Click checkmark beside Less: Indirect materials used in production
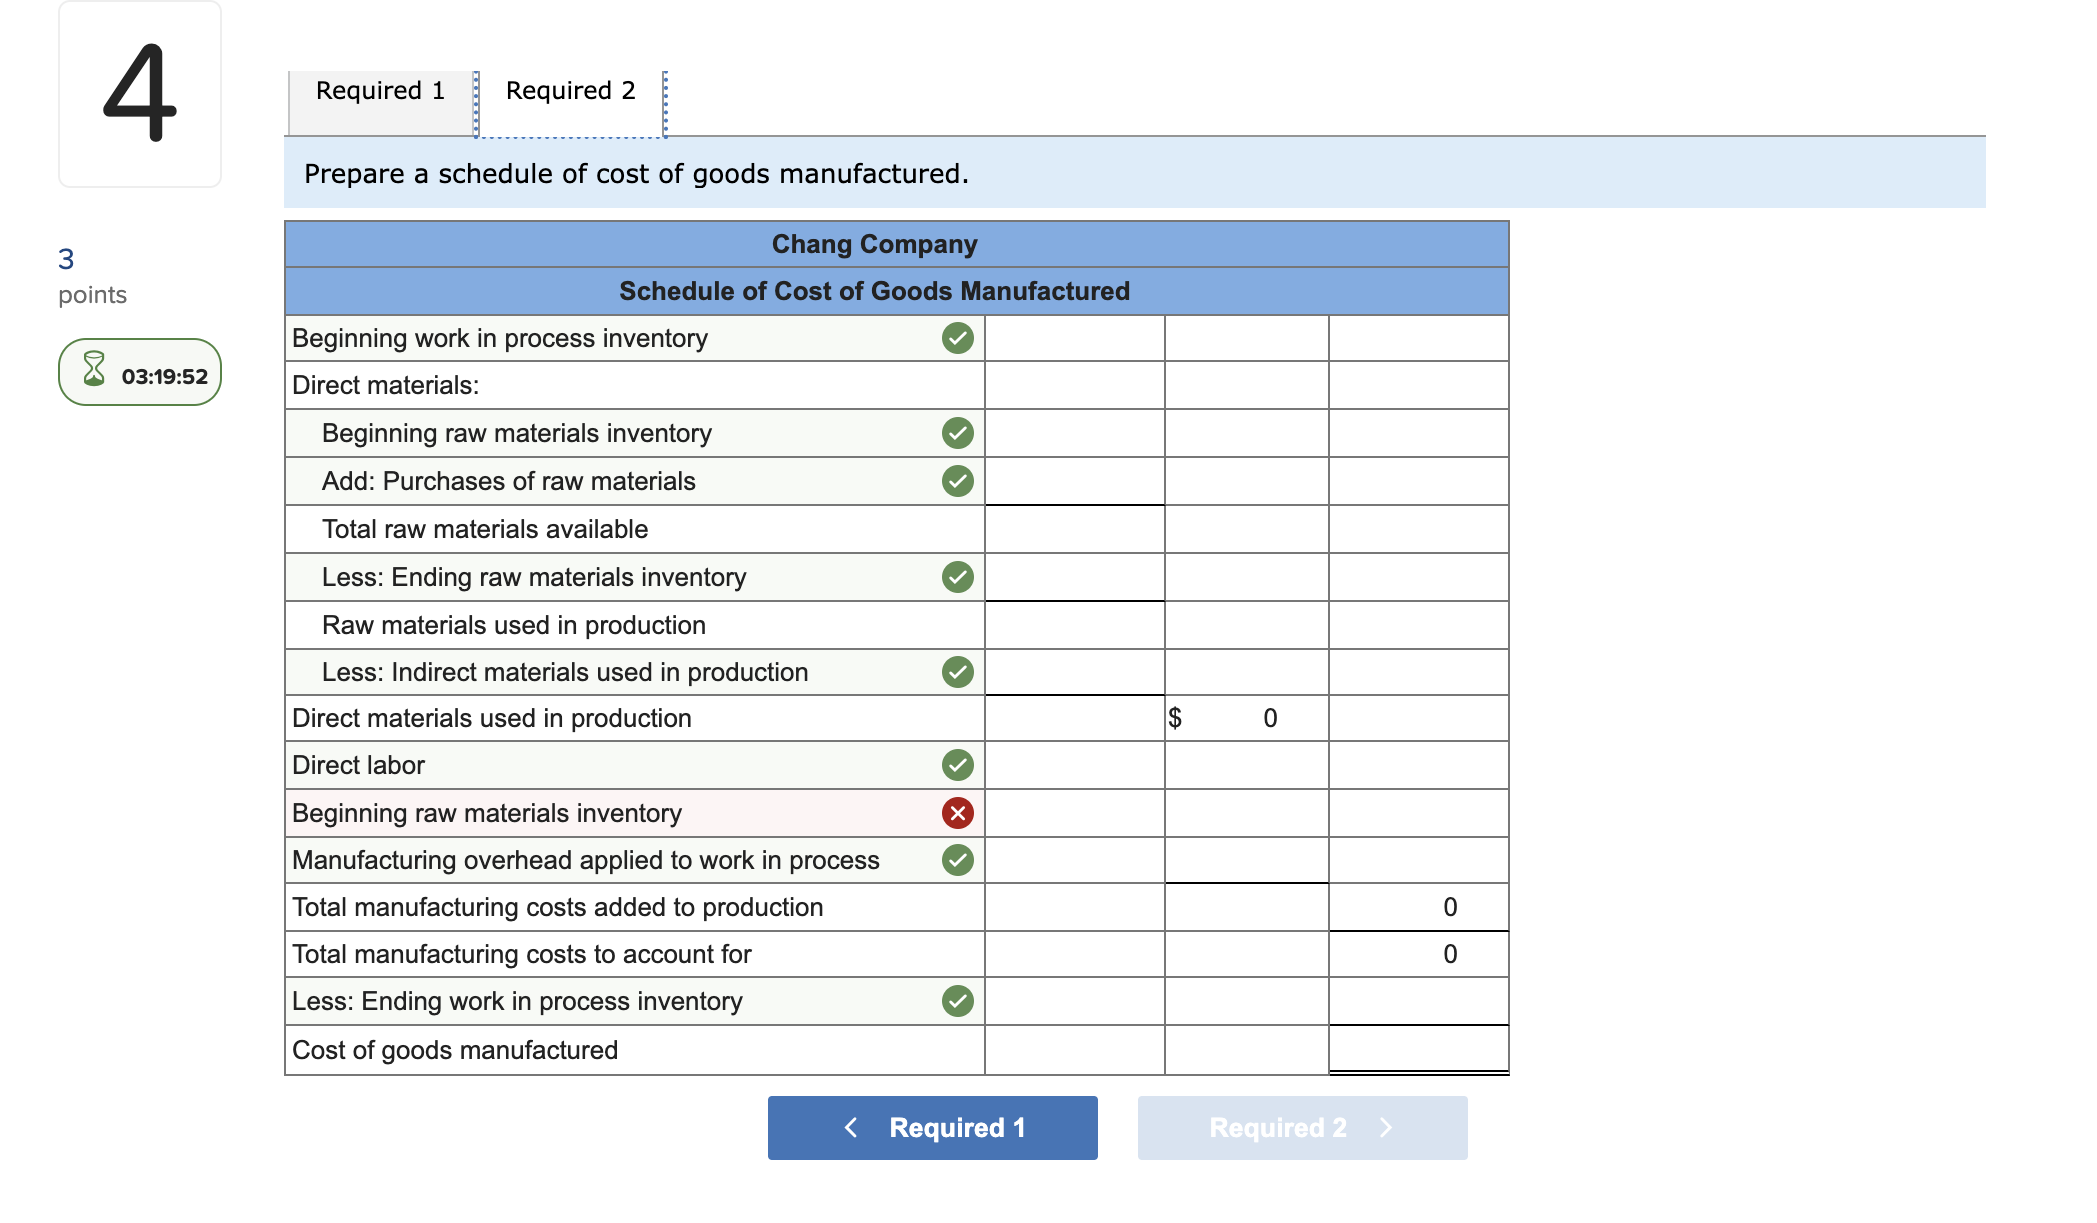 pos(957,672)
